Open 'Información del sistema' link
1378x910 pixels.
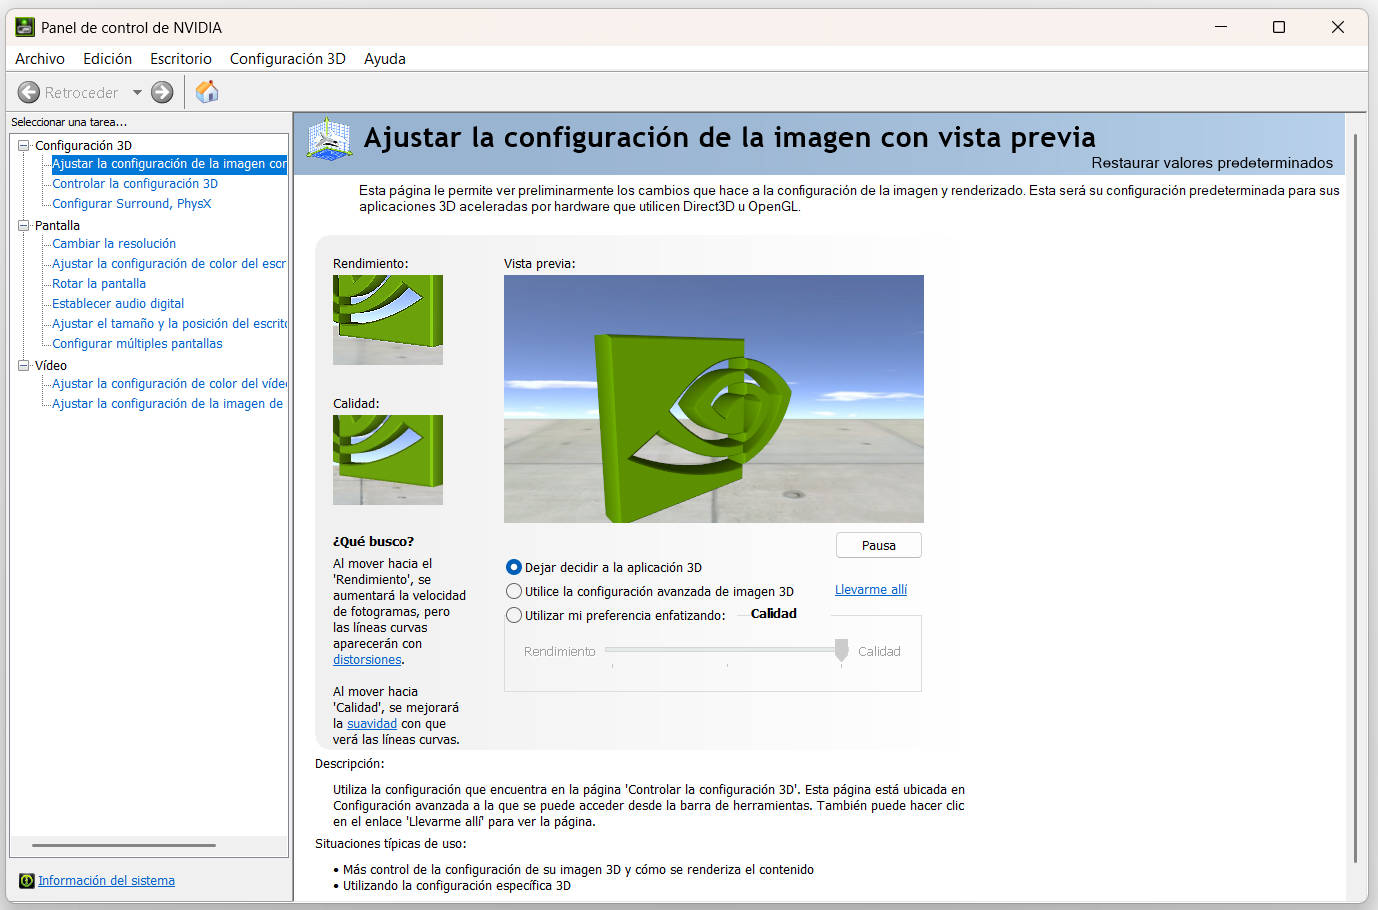pos(106,881)
